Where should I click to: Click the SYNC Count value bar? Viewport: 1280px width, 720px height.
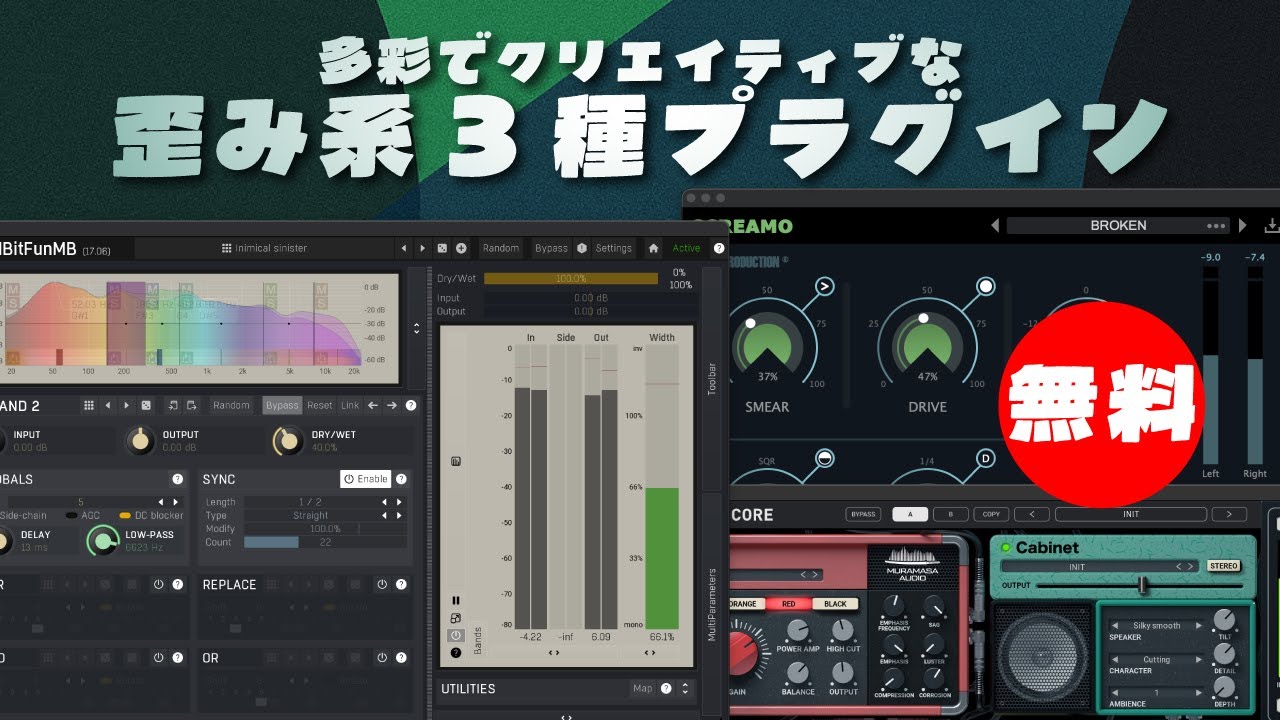tap(325, 542)
